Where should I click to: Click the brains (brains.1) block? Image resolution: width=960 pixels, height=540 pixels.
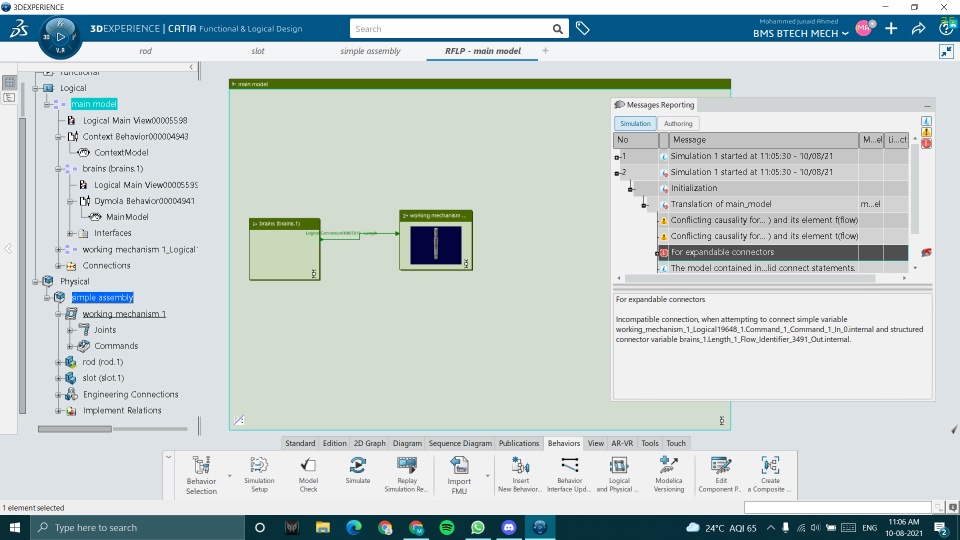(x=285, y=249)
